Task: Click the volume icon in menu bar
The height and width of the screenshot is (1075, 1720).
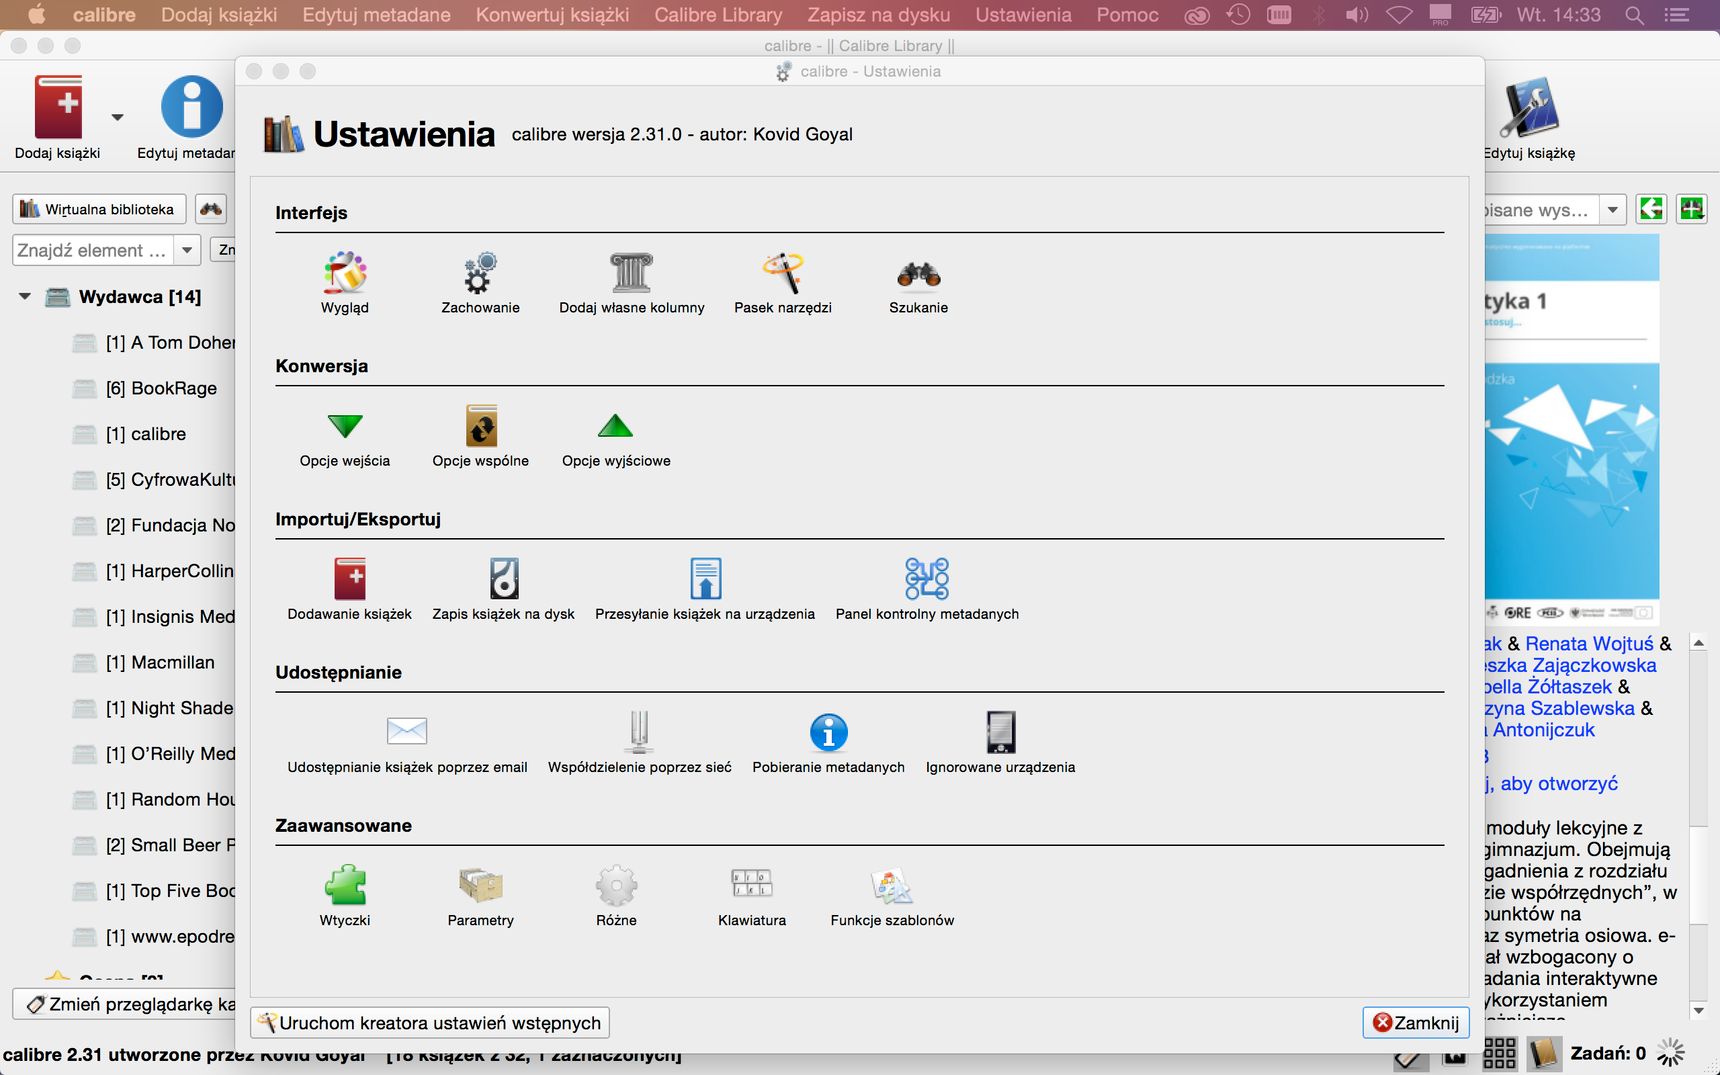Action: tap(1357, 15)
